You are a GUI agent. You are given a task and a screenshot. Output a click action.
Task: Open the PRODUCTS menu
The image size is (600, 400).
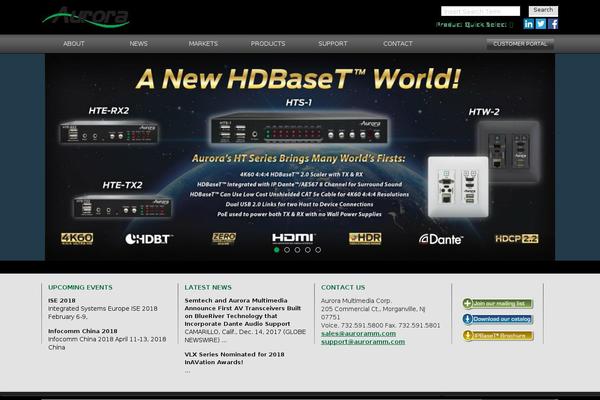click(268, 44)
